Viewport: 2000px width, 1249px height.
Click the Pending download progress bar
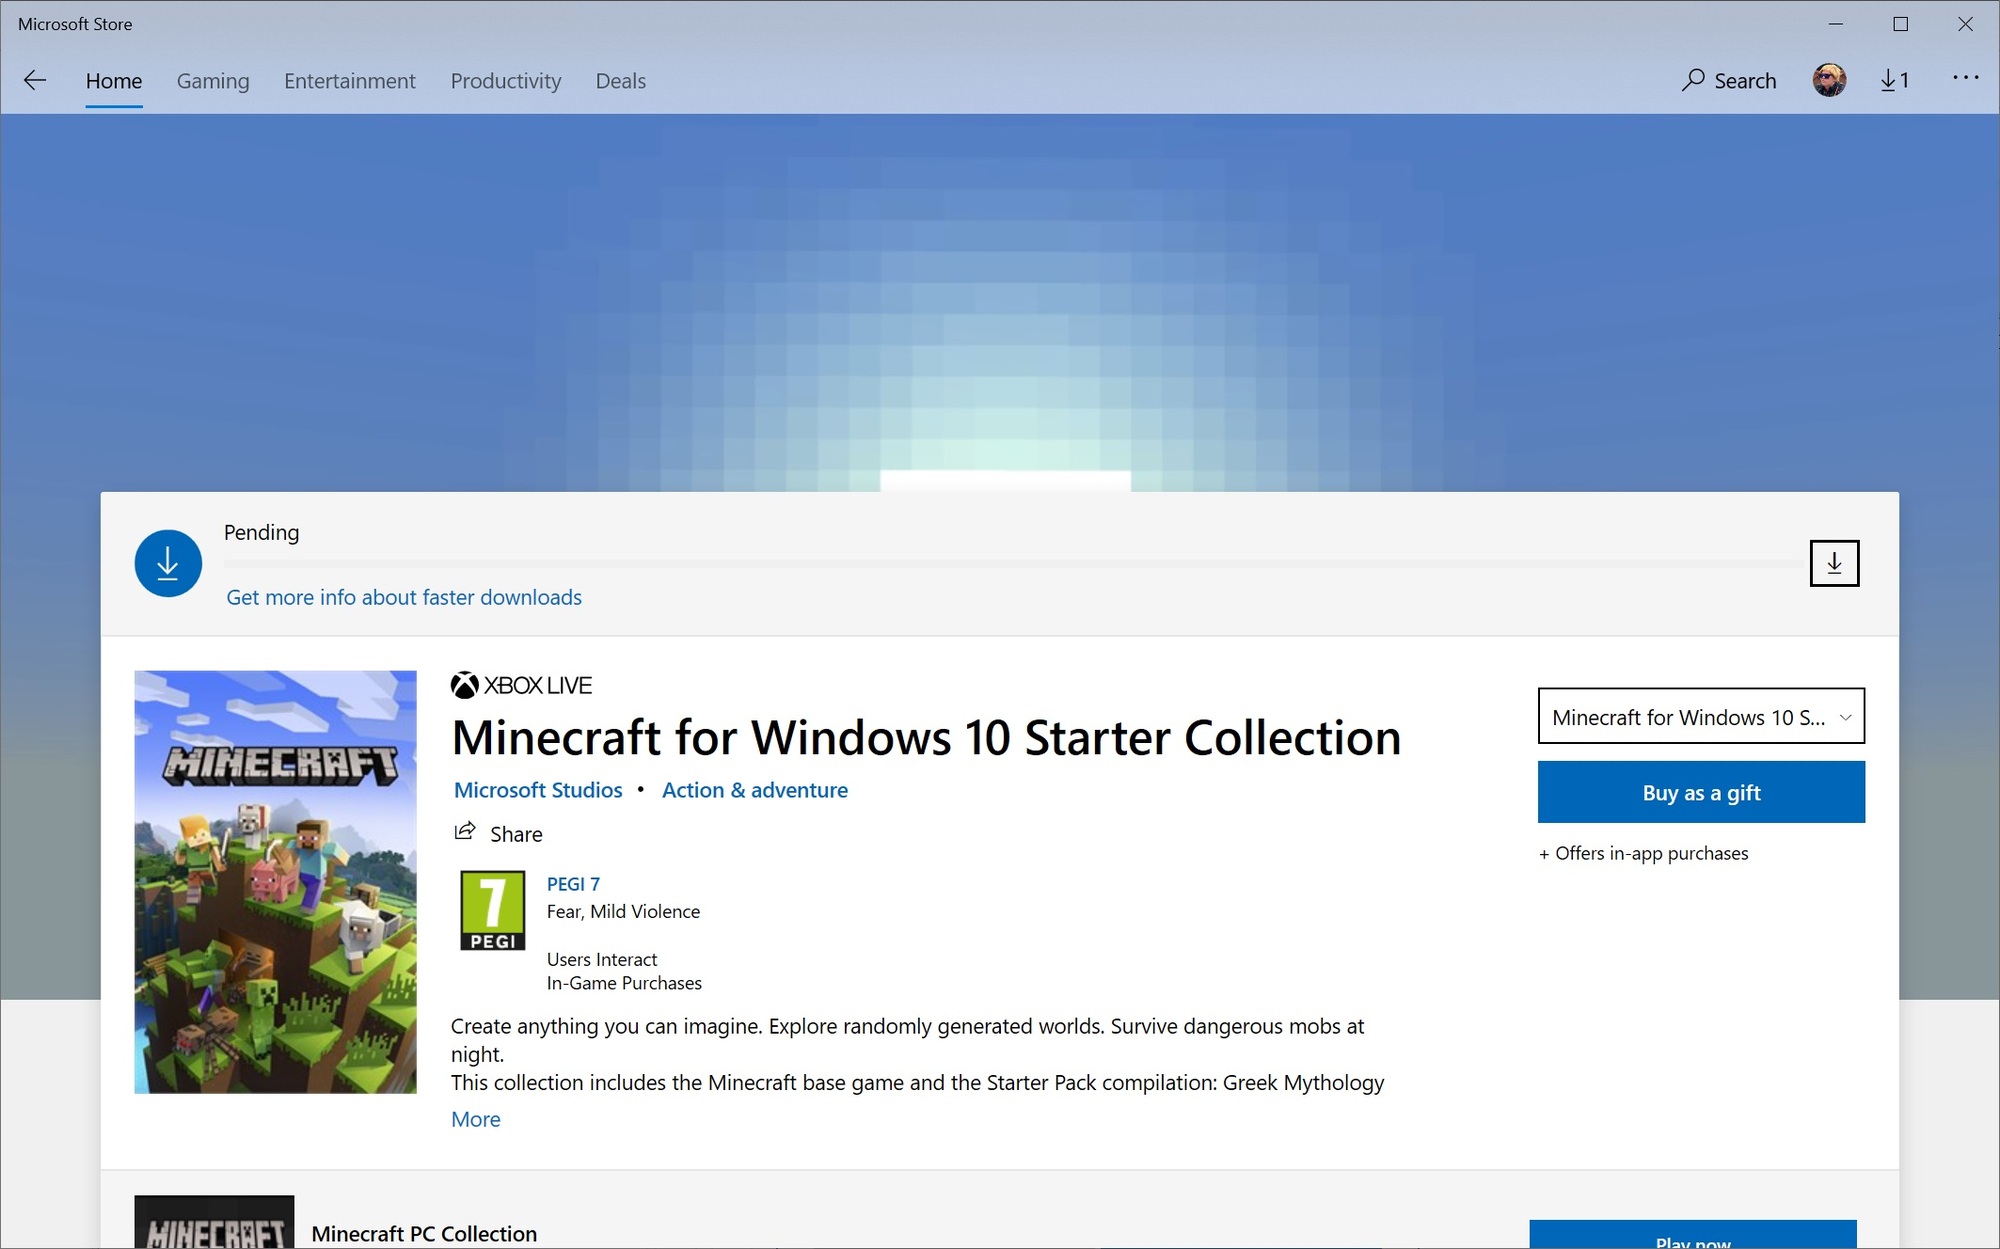click(1013, 565)
